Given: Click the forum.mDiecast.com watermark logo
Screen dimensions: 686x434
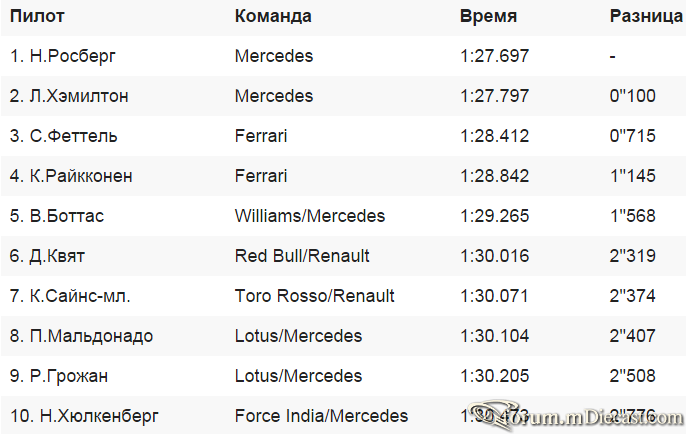Looking at the screenshot, I should pos(575,416).
